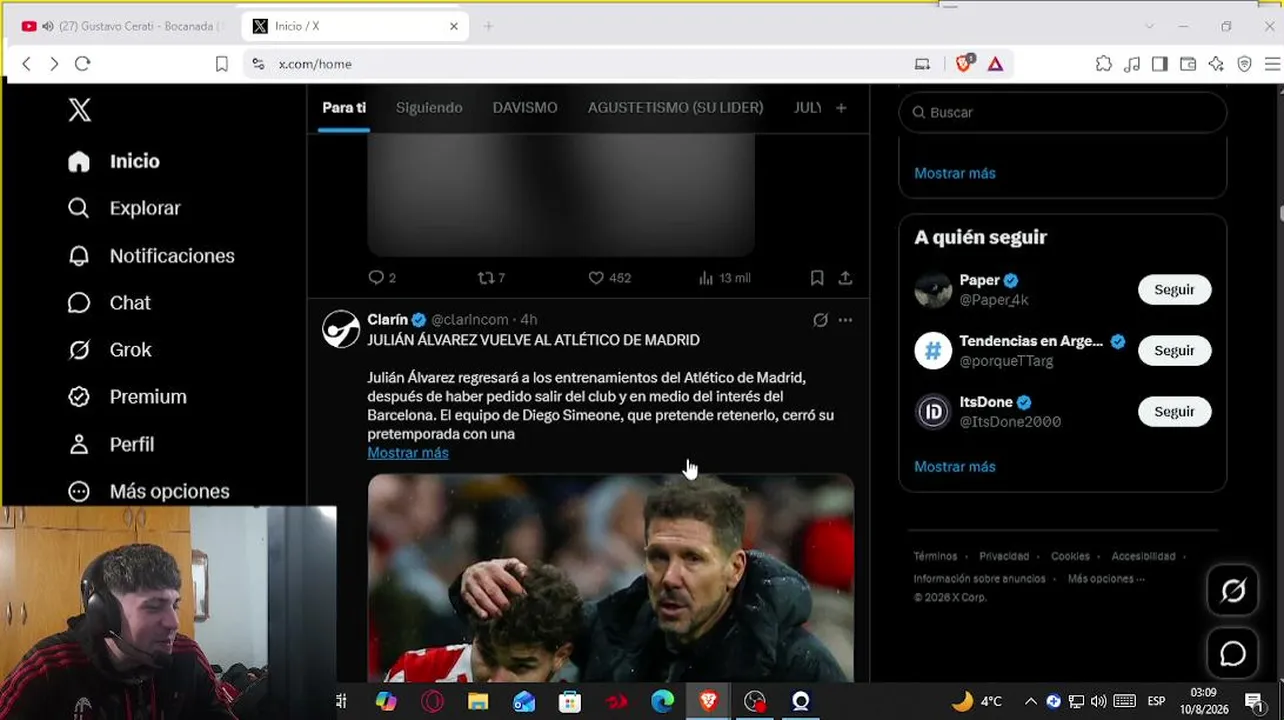Screen dimensions: 1284x720
Task: Open the Privacidad footer link
Action: pos(1004,556)
